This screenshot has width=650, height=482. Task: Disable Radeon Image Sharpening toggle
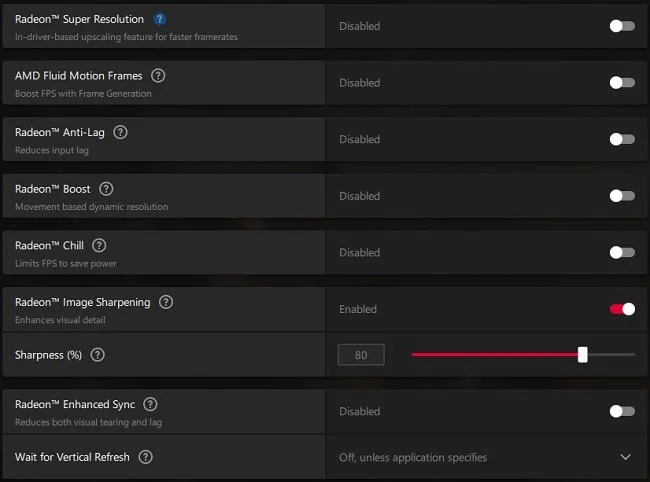622,309
